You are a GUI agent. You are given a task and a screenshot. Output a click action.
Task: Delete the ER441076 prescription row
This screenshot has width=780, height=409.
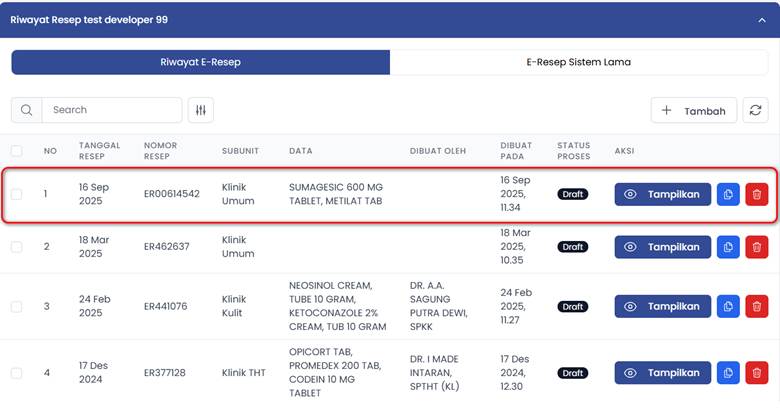756,306
